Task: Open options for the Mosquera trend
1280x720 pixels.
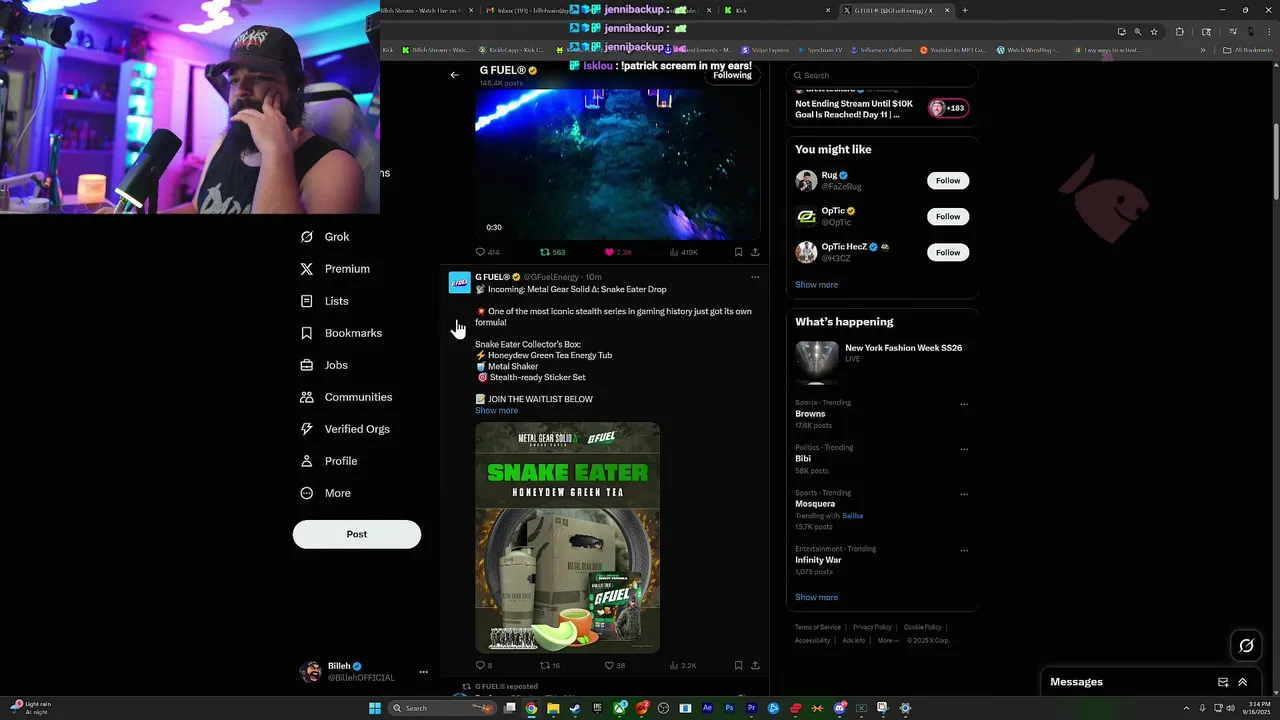Action: [x=964, y=494]
